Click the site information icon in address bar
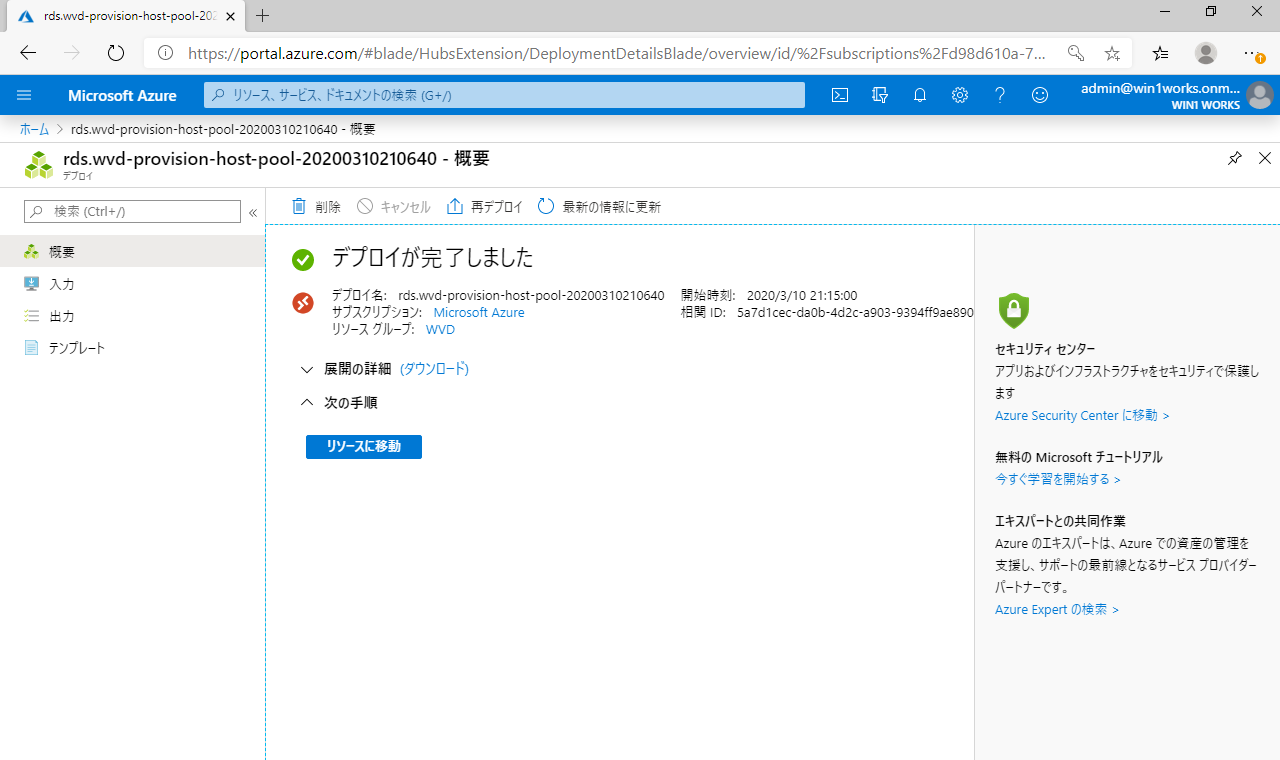The image size is (1280, 760). [x=166, y=53]
